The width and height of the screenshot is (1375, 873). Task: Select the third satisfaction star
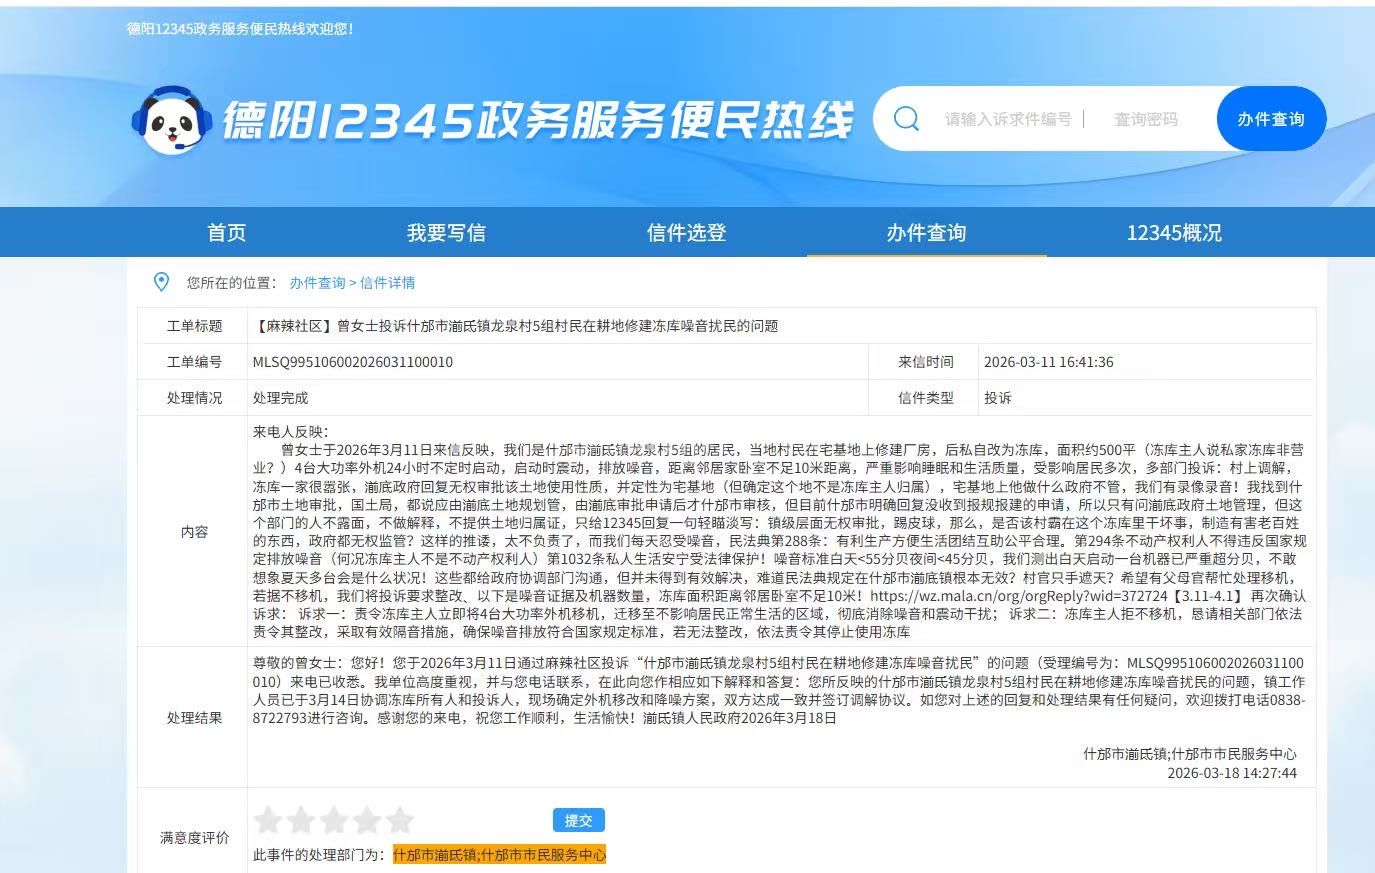point(334,821)
